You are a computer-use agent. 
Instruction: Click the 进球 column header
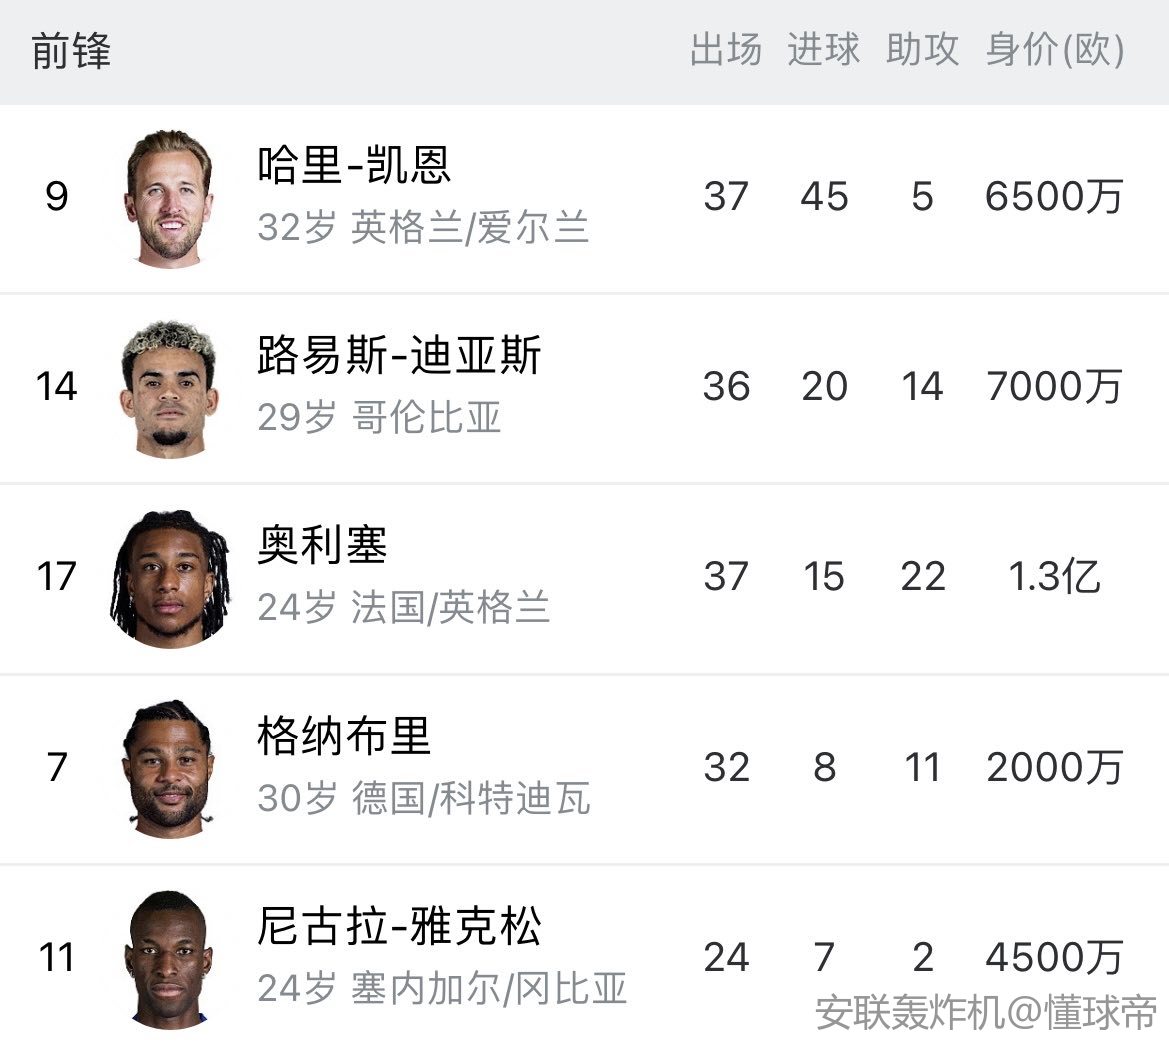[x=824, y=50]
